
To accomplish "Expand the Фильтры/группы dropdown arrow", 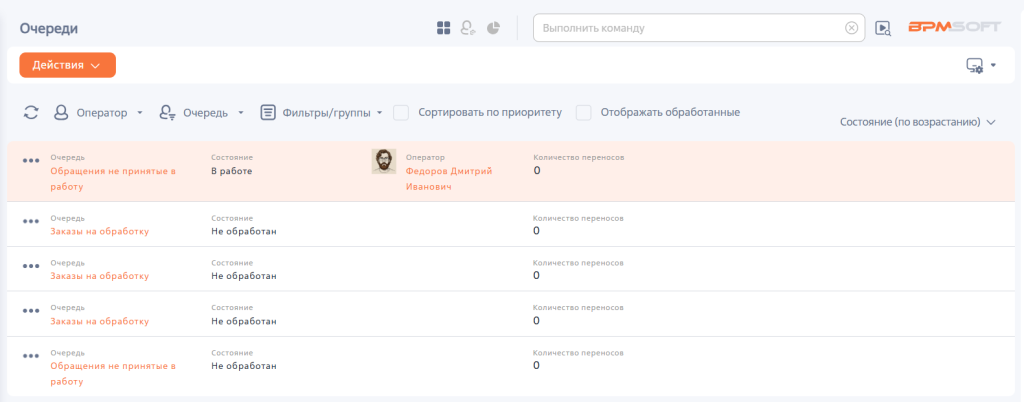I will 379,113.
